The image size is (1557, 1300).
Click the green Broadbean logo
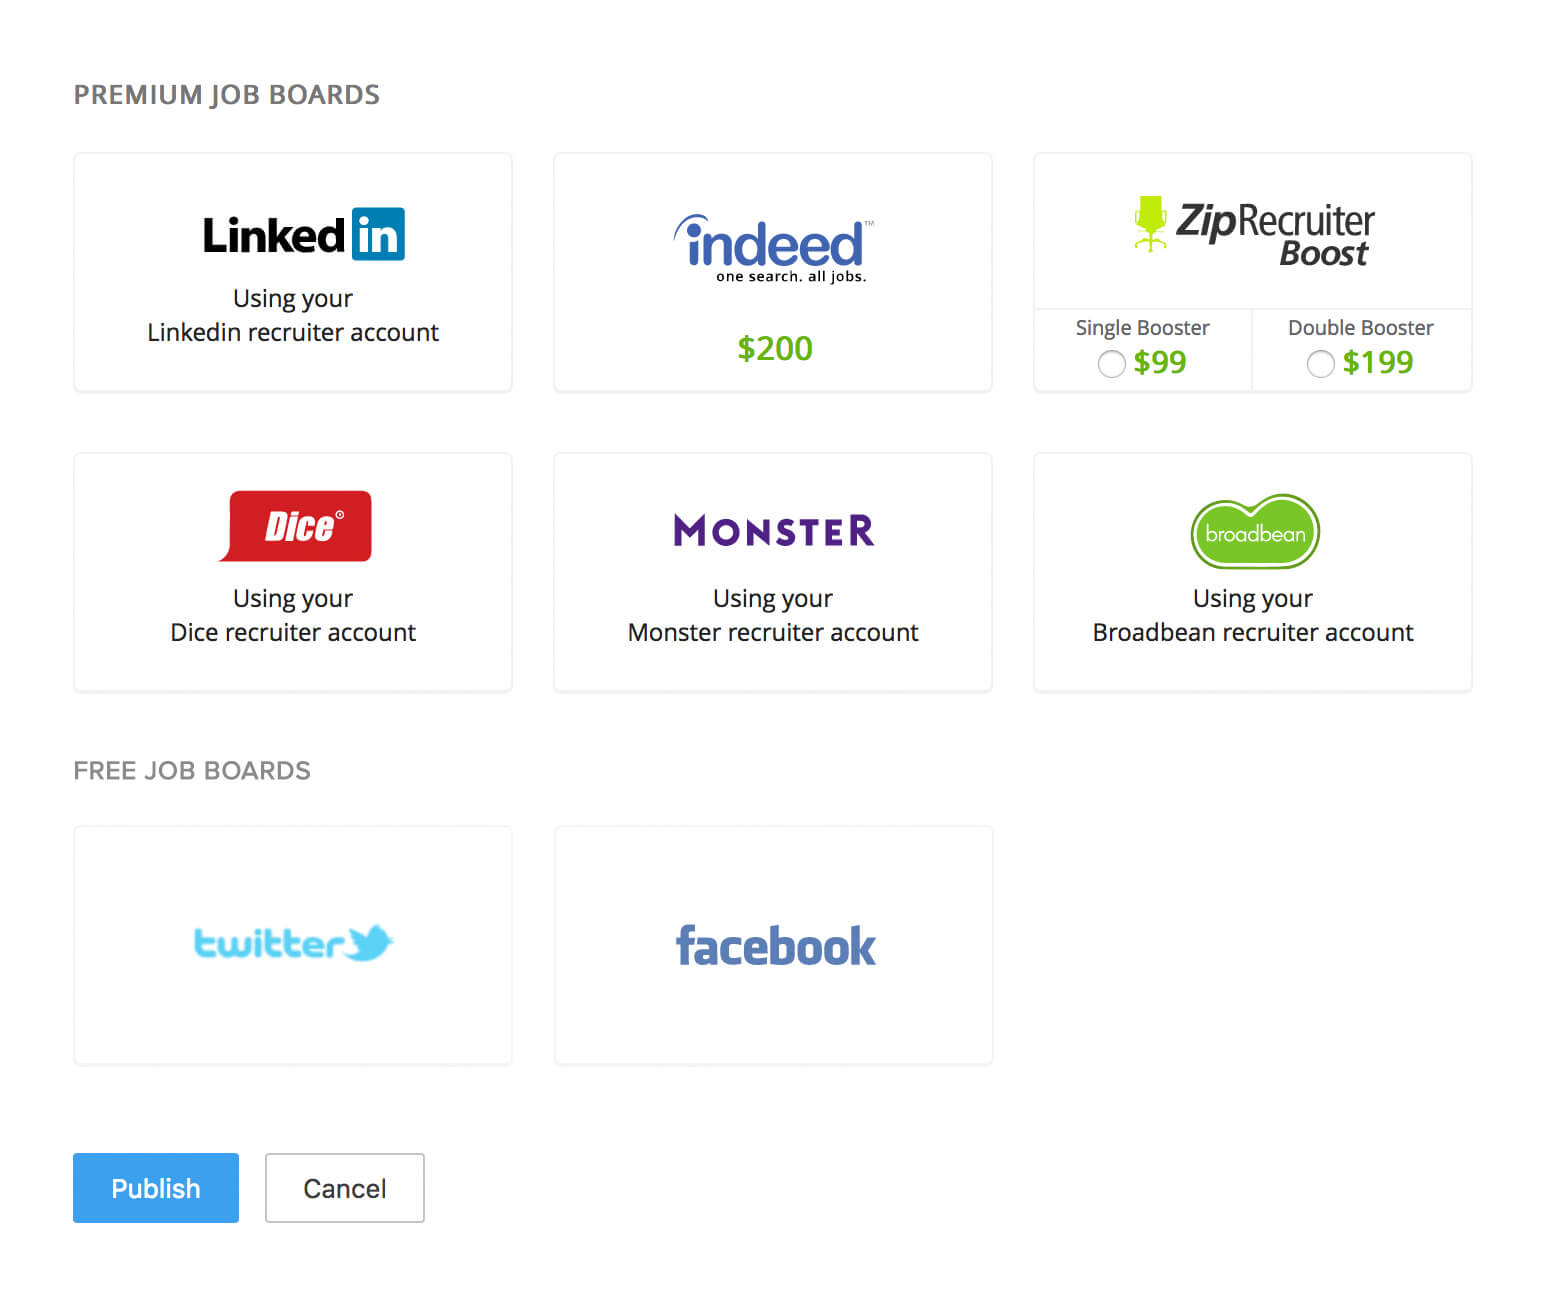click(x=1254, y=532)
